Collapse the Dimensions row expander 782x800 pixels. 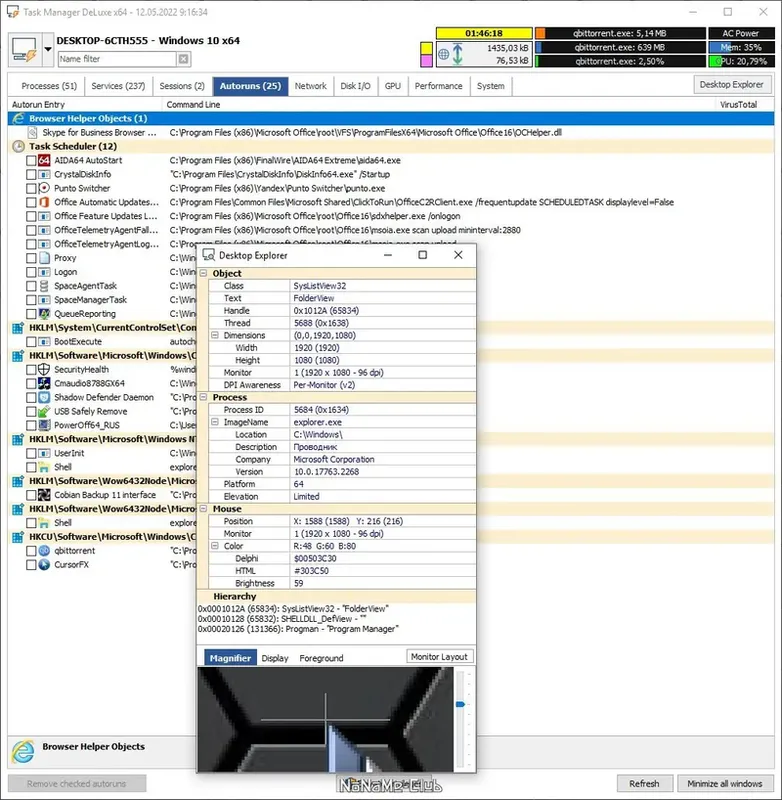[x=215, y=336]
